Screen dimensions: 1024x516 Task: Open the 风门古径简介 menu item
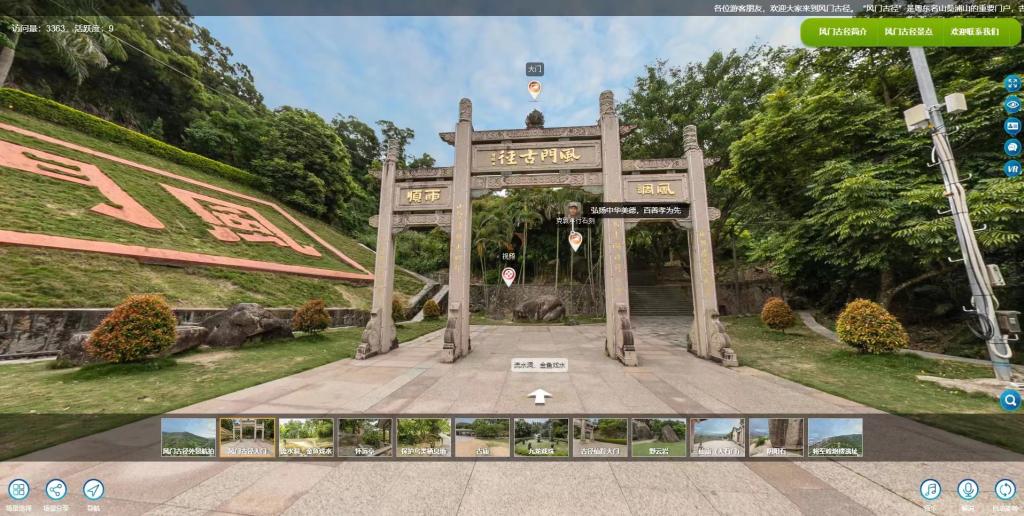click(842, 32)
